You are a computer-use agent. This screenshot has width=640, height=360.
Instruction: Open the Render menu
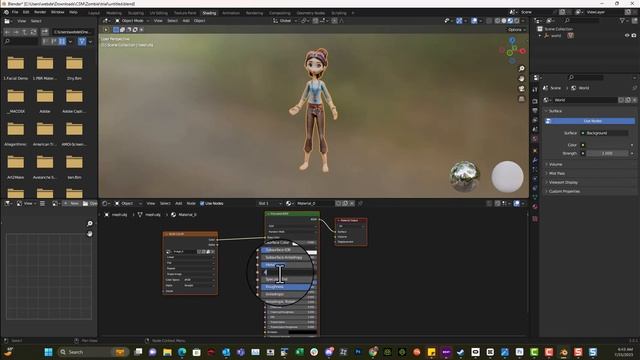[x=40, y=12]
